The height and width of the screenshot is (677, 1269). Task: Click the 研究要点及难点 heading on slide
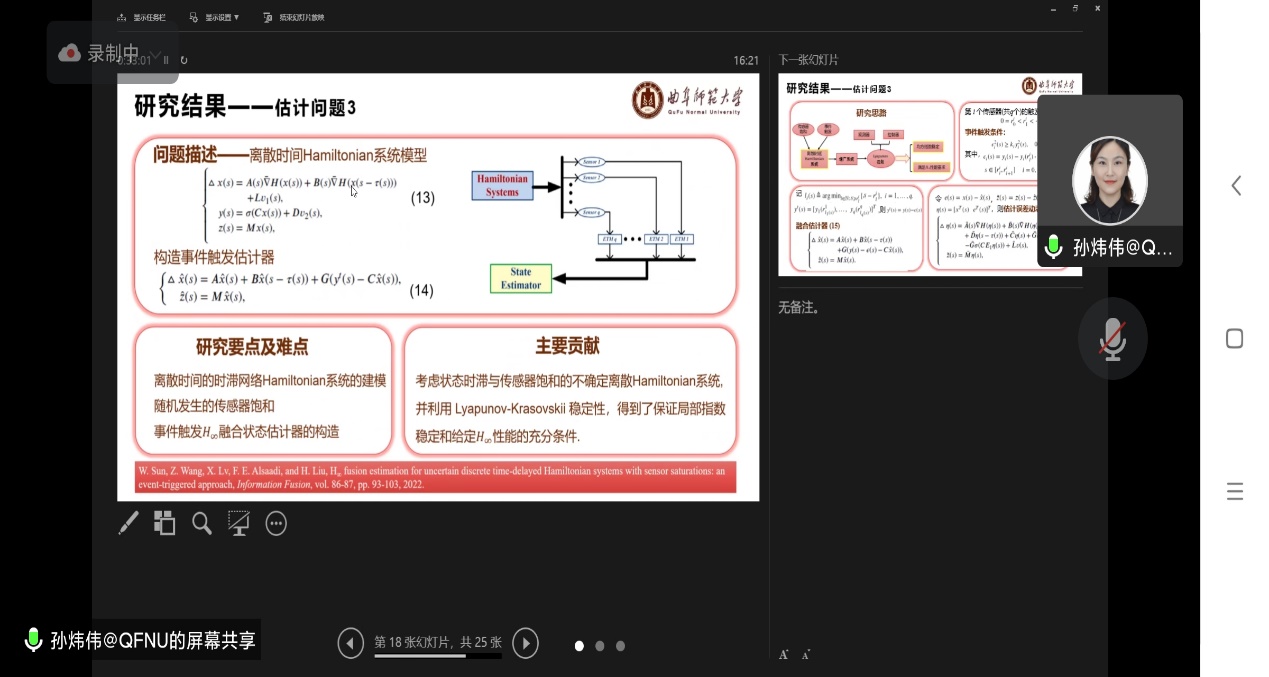coord(252,347)
